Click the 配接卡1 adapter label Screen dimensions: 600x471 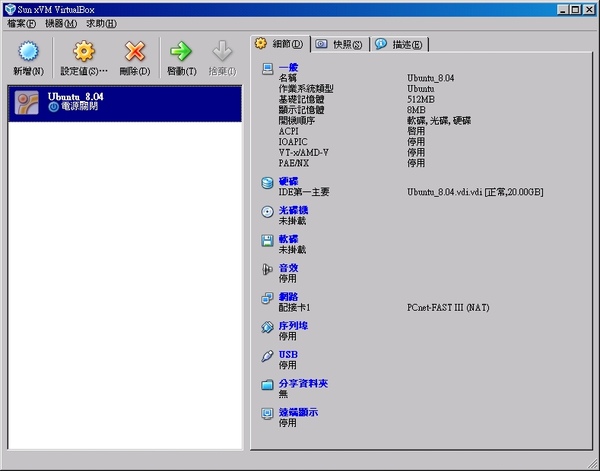coord(294,308)
